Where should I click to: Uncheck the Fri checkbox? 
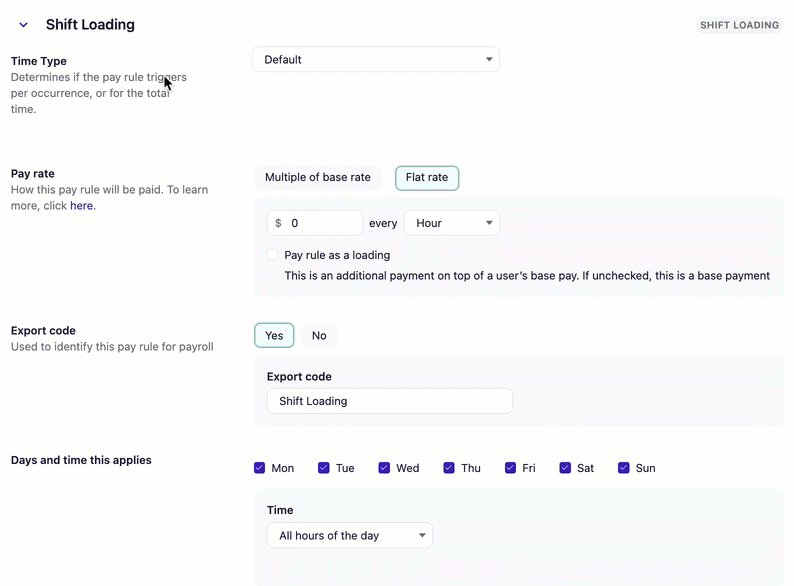[x=510, y=468]
